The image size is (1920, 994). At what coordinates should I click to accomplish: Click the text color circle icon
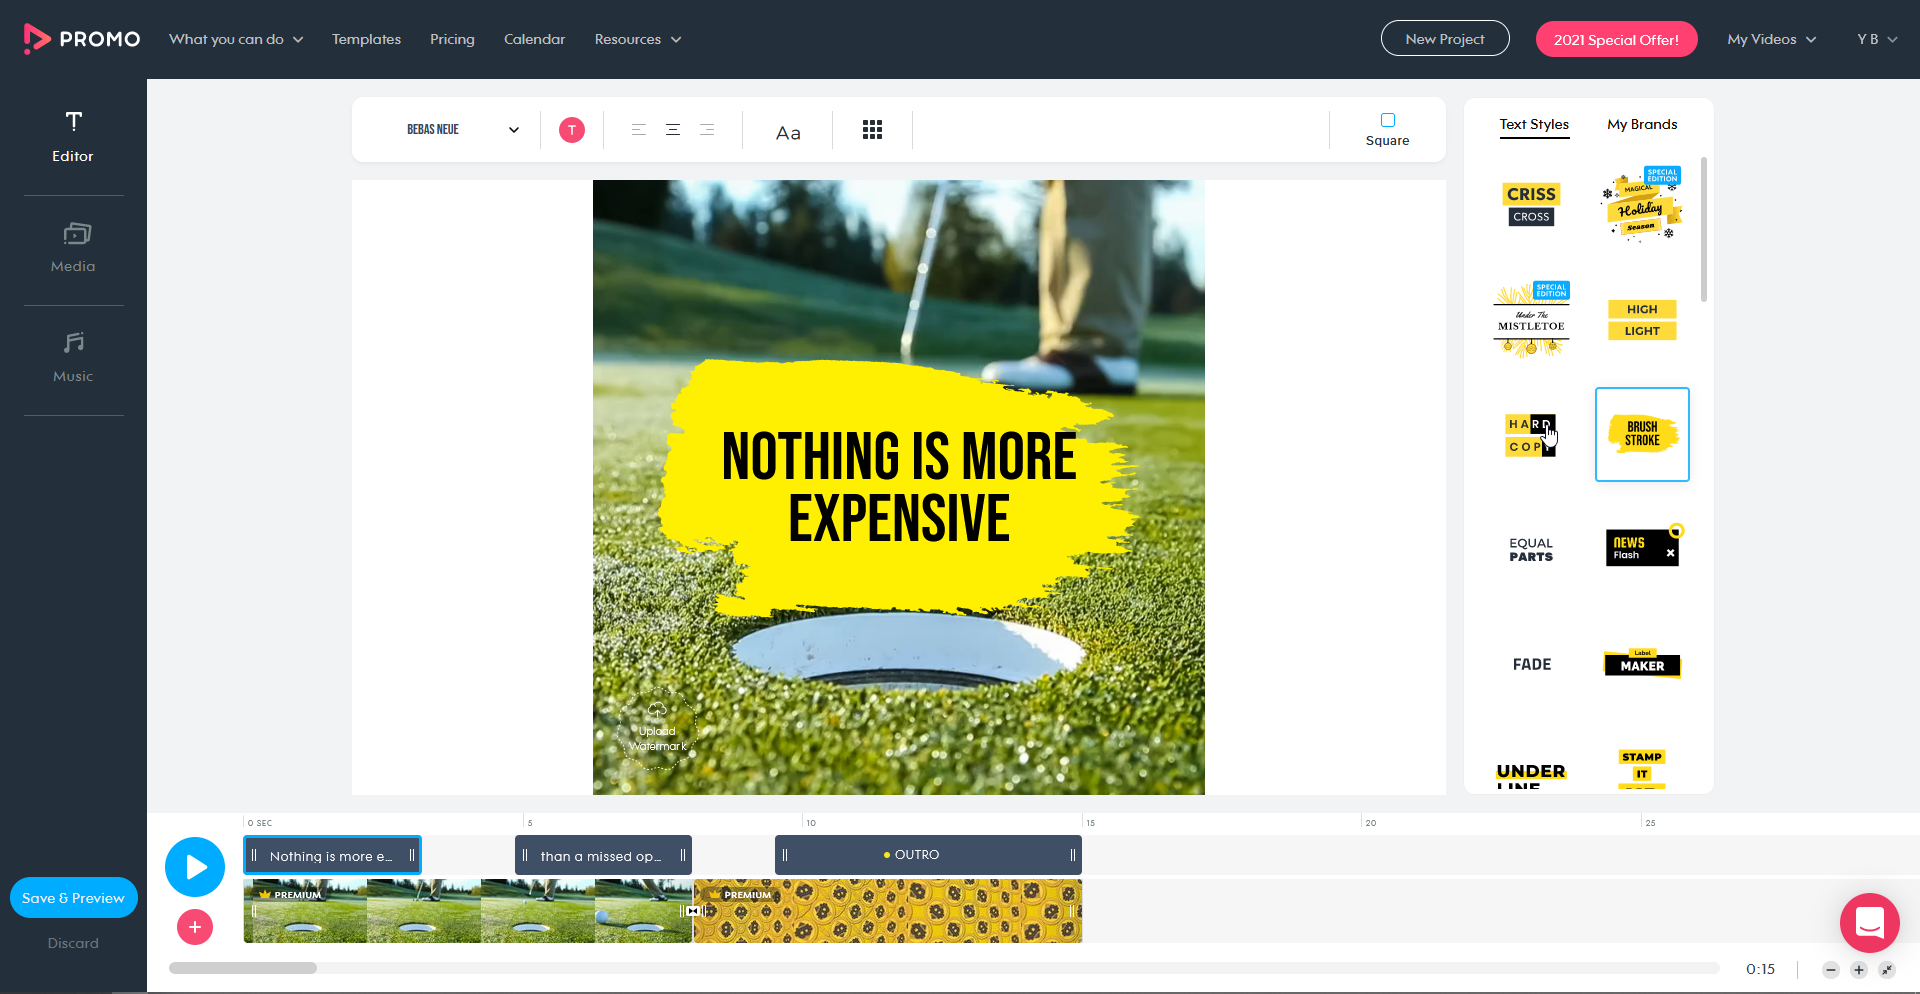[x=571, y=129]
